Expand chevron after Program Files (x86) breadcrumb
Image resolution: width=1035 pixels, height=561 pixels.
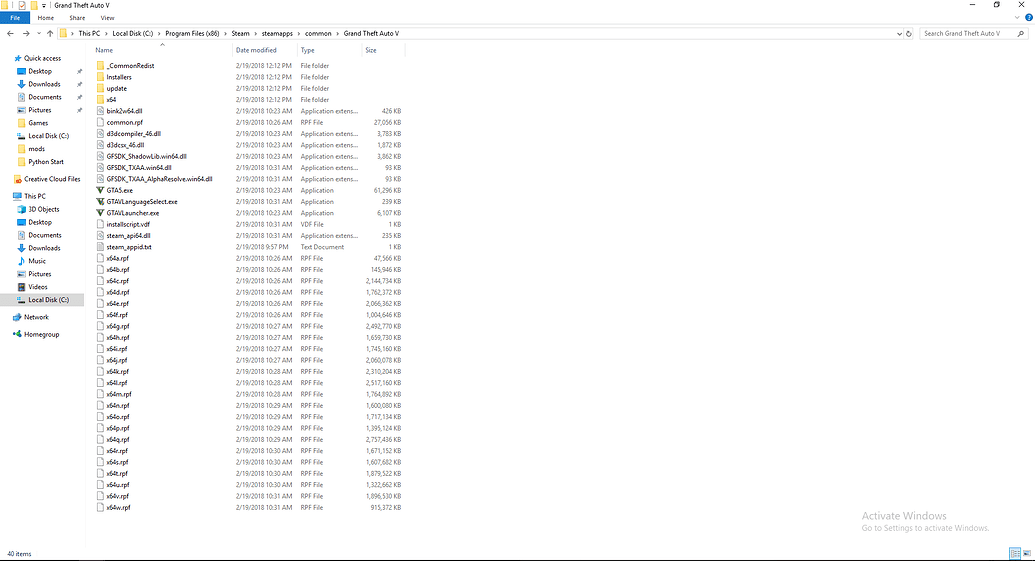pyautogui.click(x=225, y=33)
